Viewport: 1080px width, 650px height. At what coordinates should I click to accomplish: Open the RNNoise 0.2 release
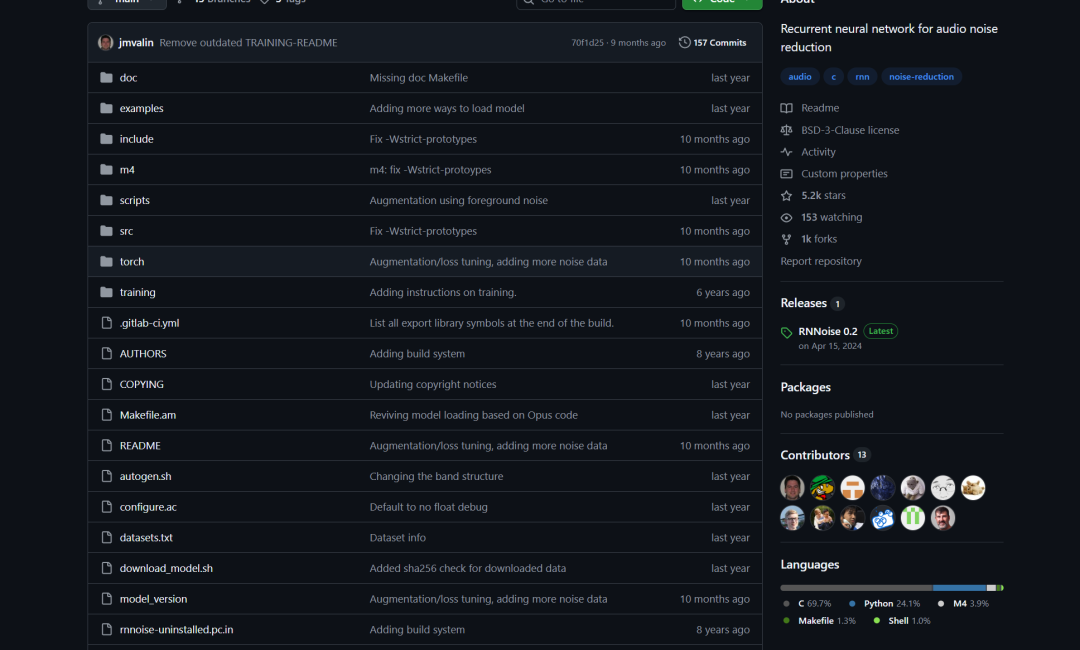tap(827, 331)
